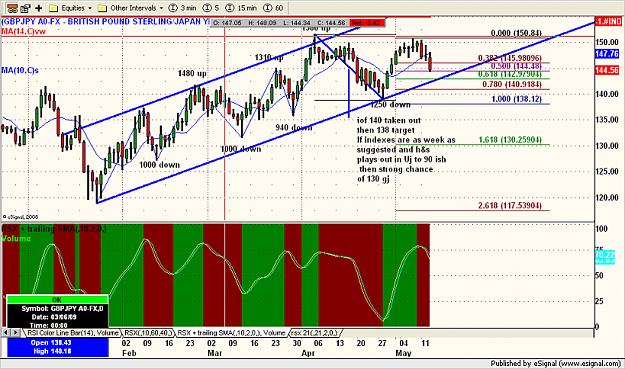625x369 pixels.
Task: Expand the Other Intervals dropdown arrow
Action: click(x=161, y=8)
